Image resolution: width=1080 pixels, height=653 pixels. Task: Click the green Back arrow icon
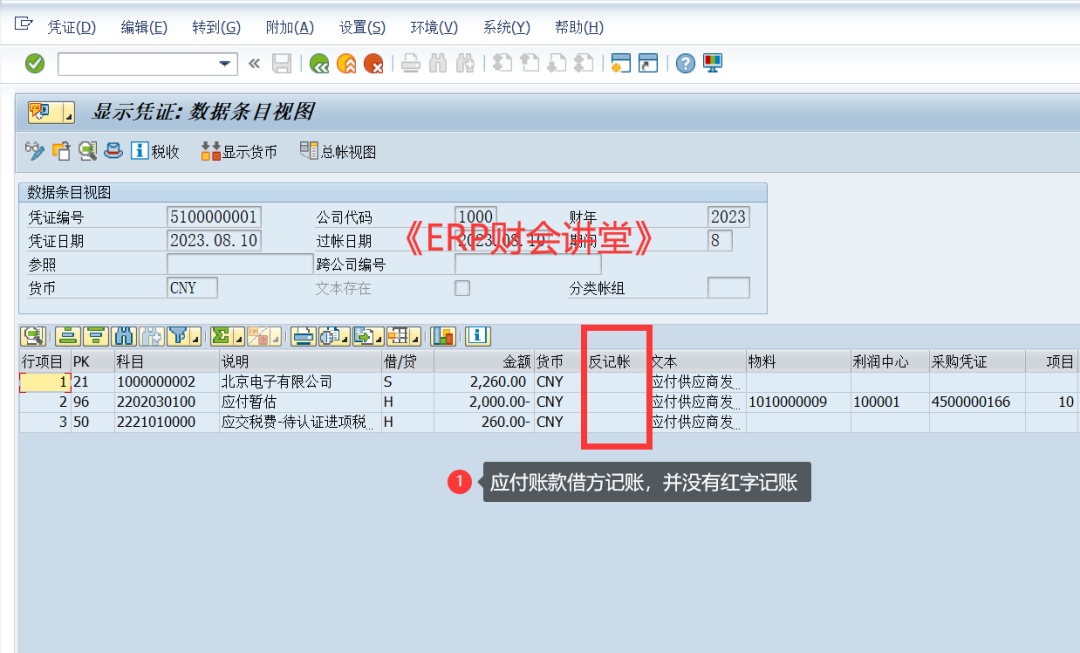tap(319, 64)
